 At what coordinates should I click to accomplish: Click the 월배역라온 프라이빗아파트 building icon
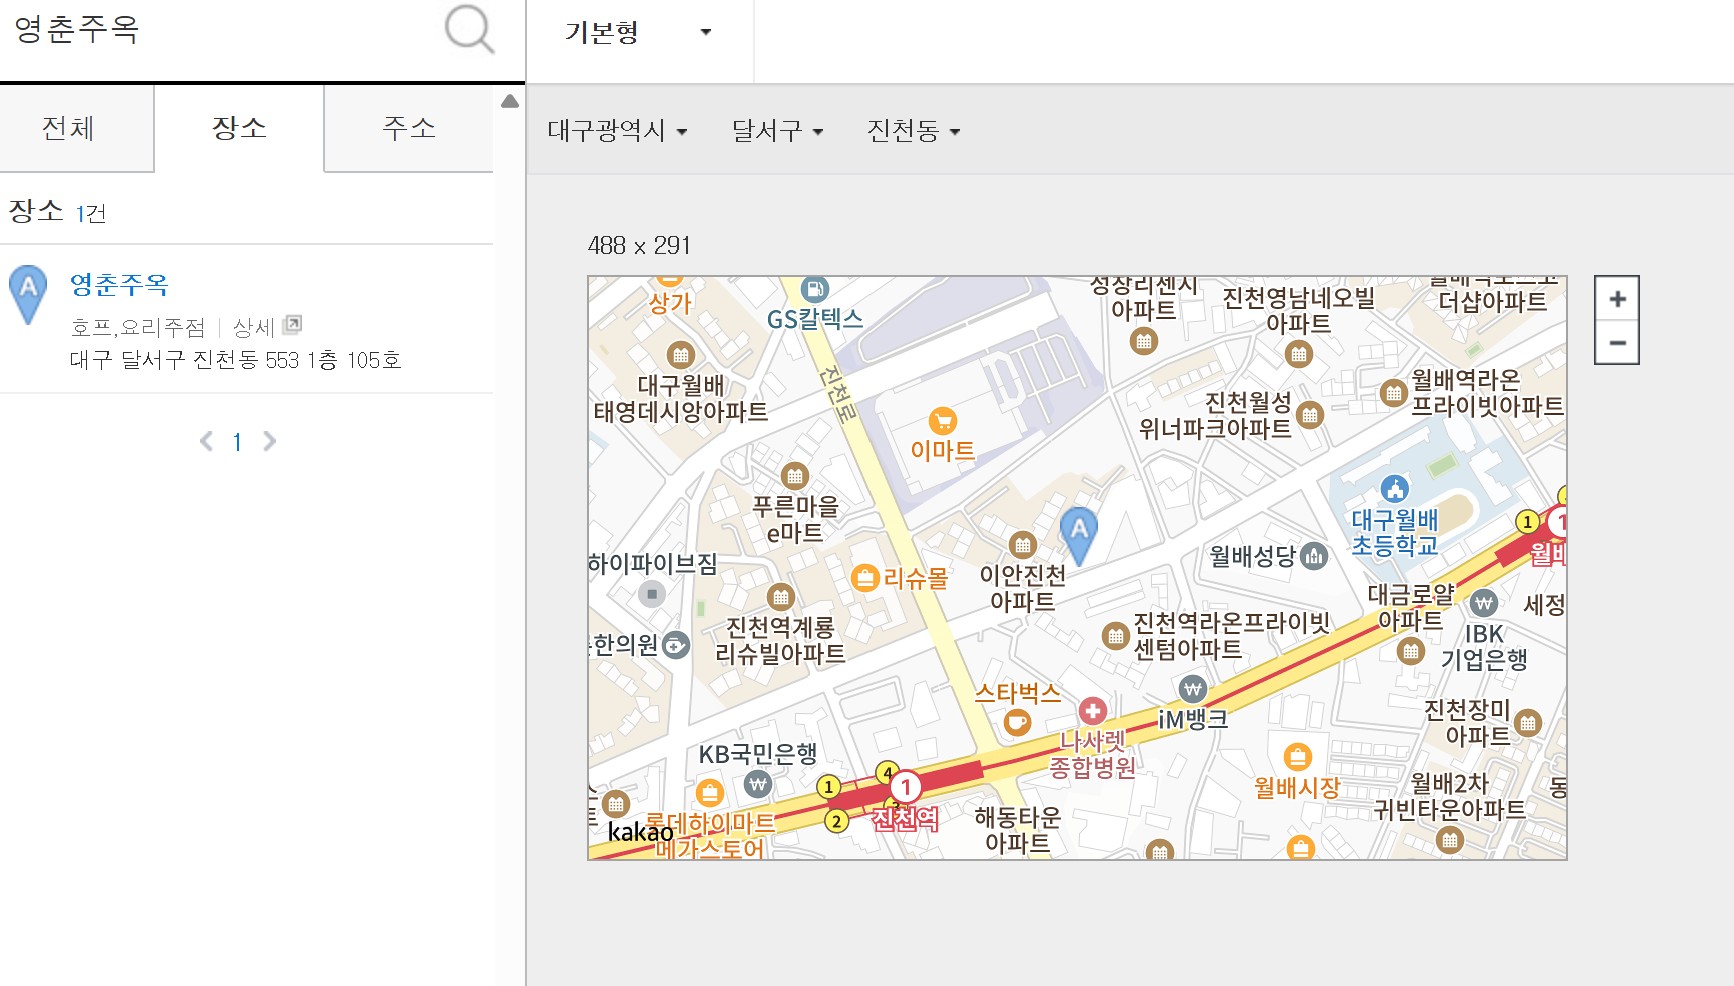click(1393, 393)
